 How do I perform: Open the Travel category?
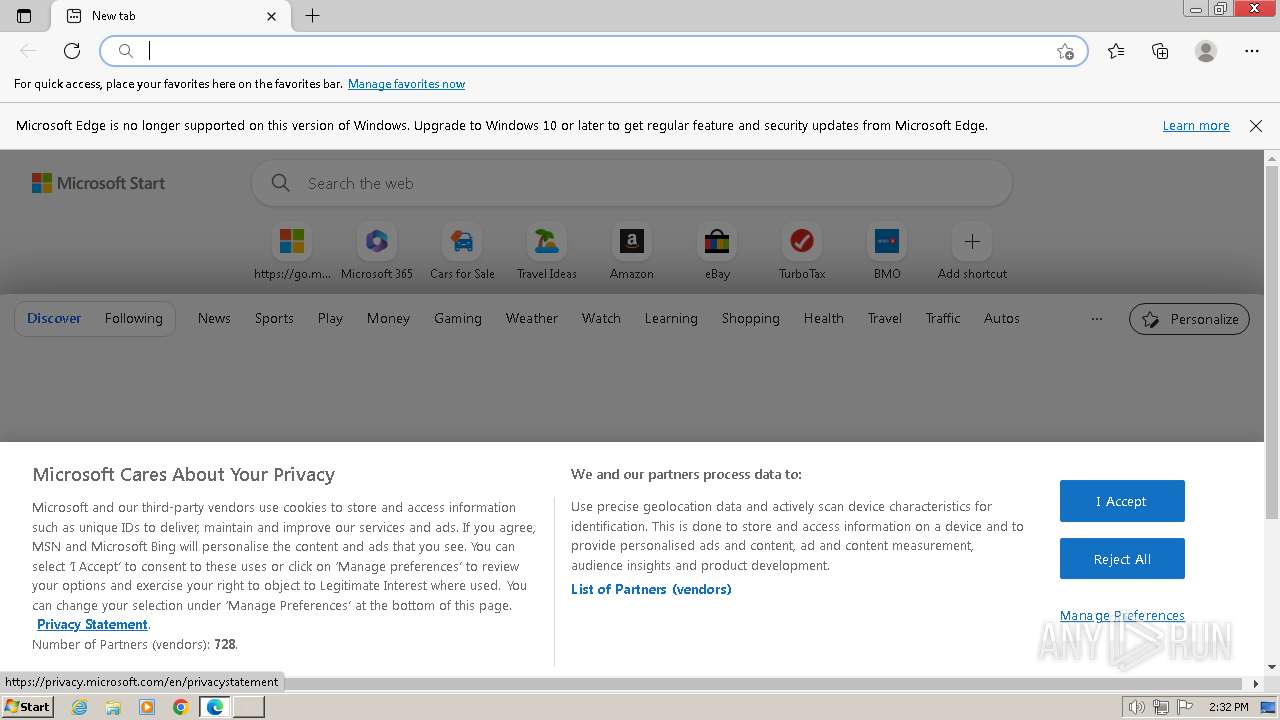(x=885, y=318)
